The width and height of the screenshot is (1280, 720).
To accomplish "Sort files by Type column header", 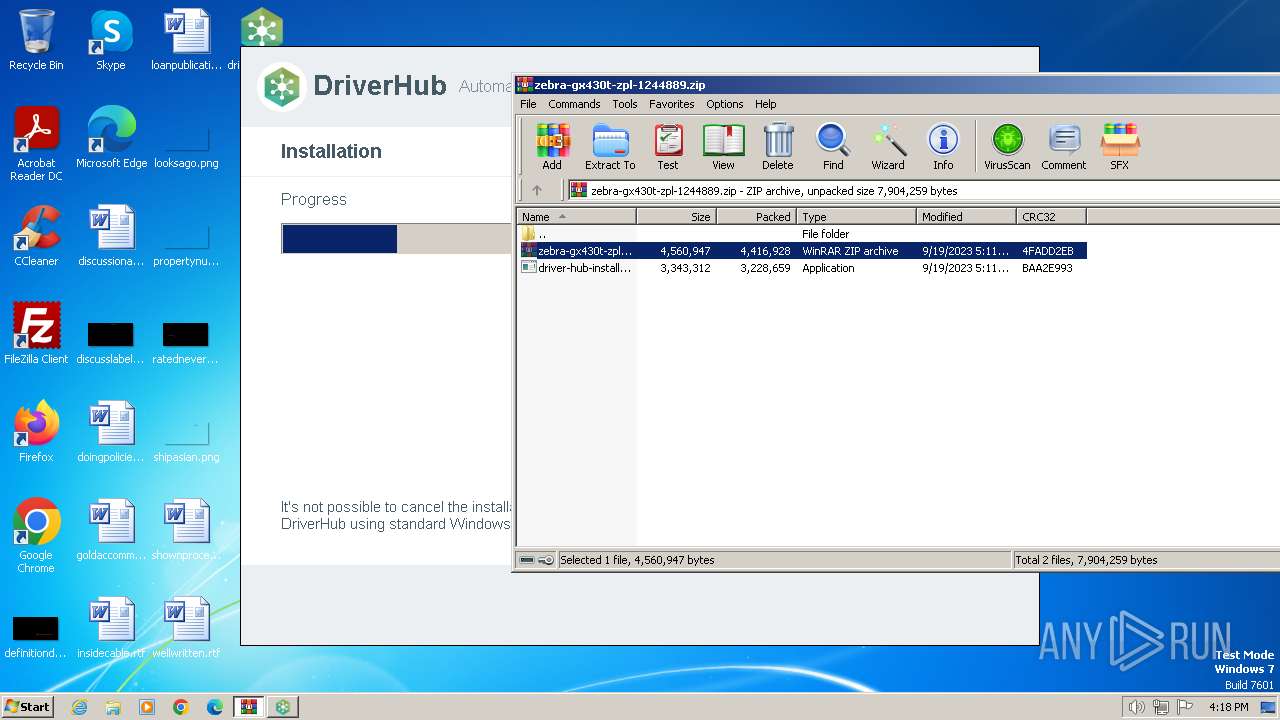I will 856,216.
